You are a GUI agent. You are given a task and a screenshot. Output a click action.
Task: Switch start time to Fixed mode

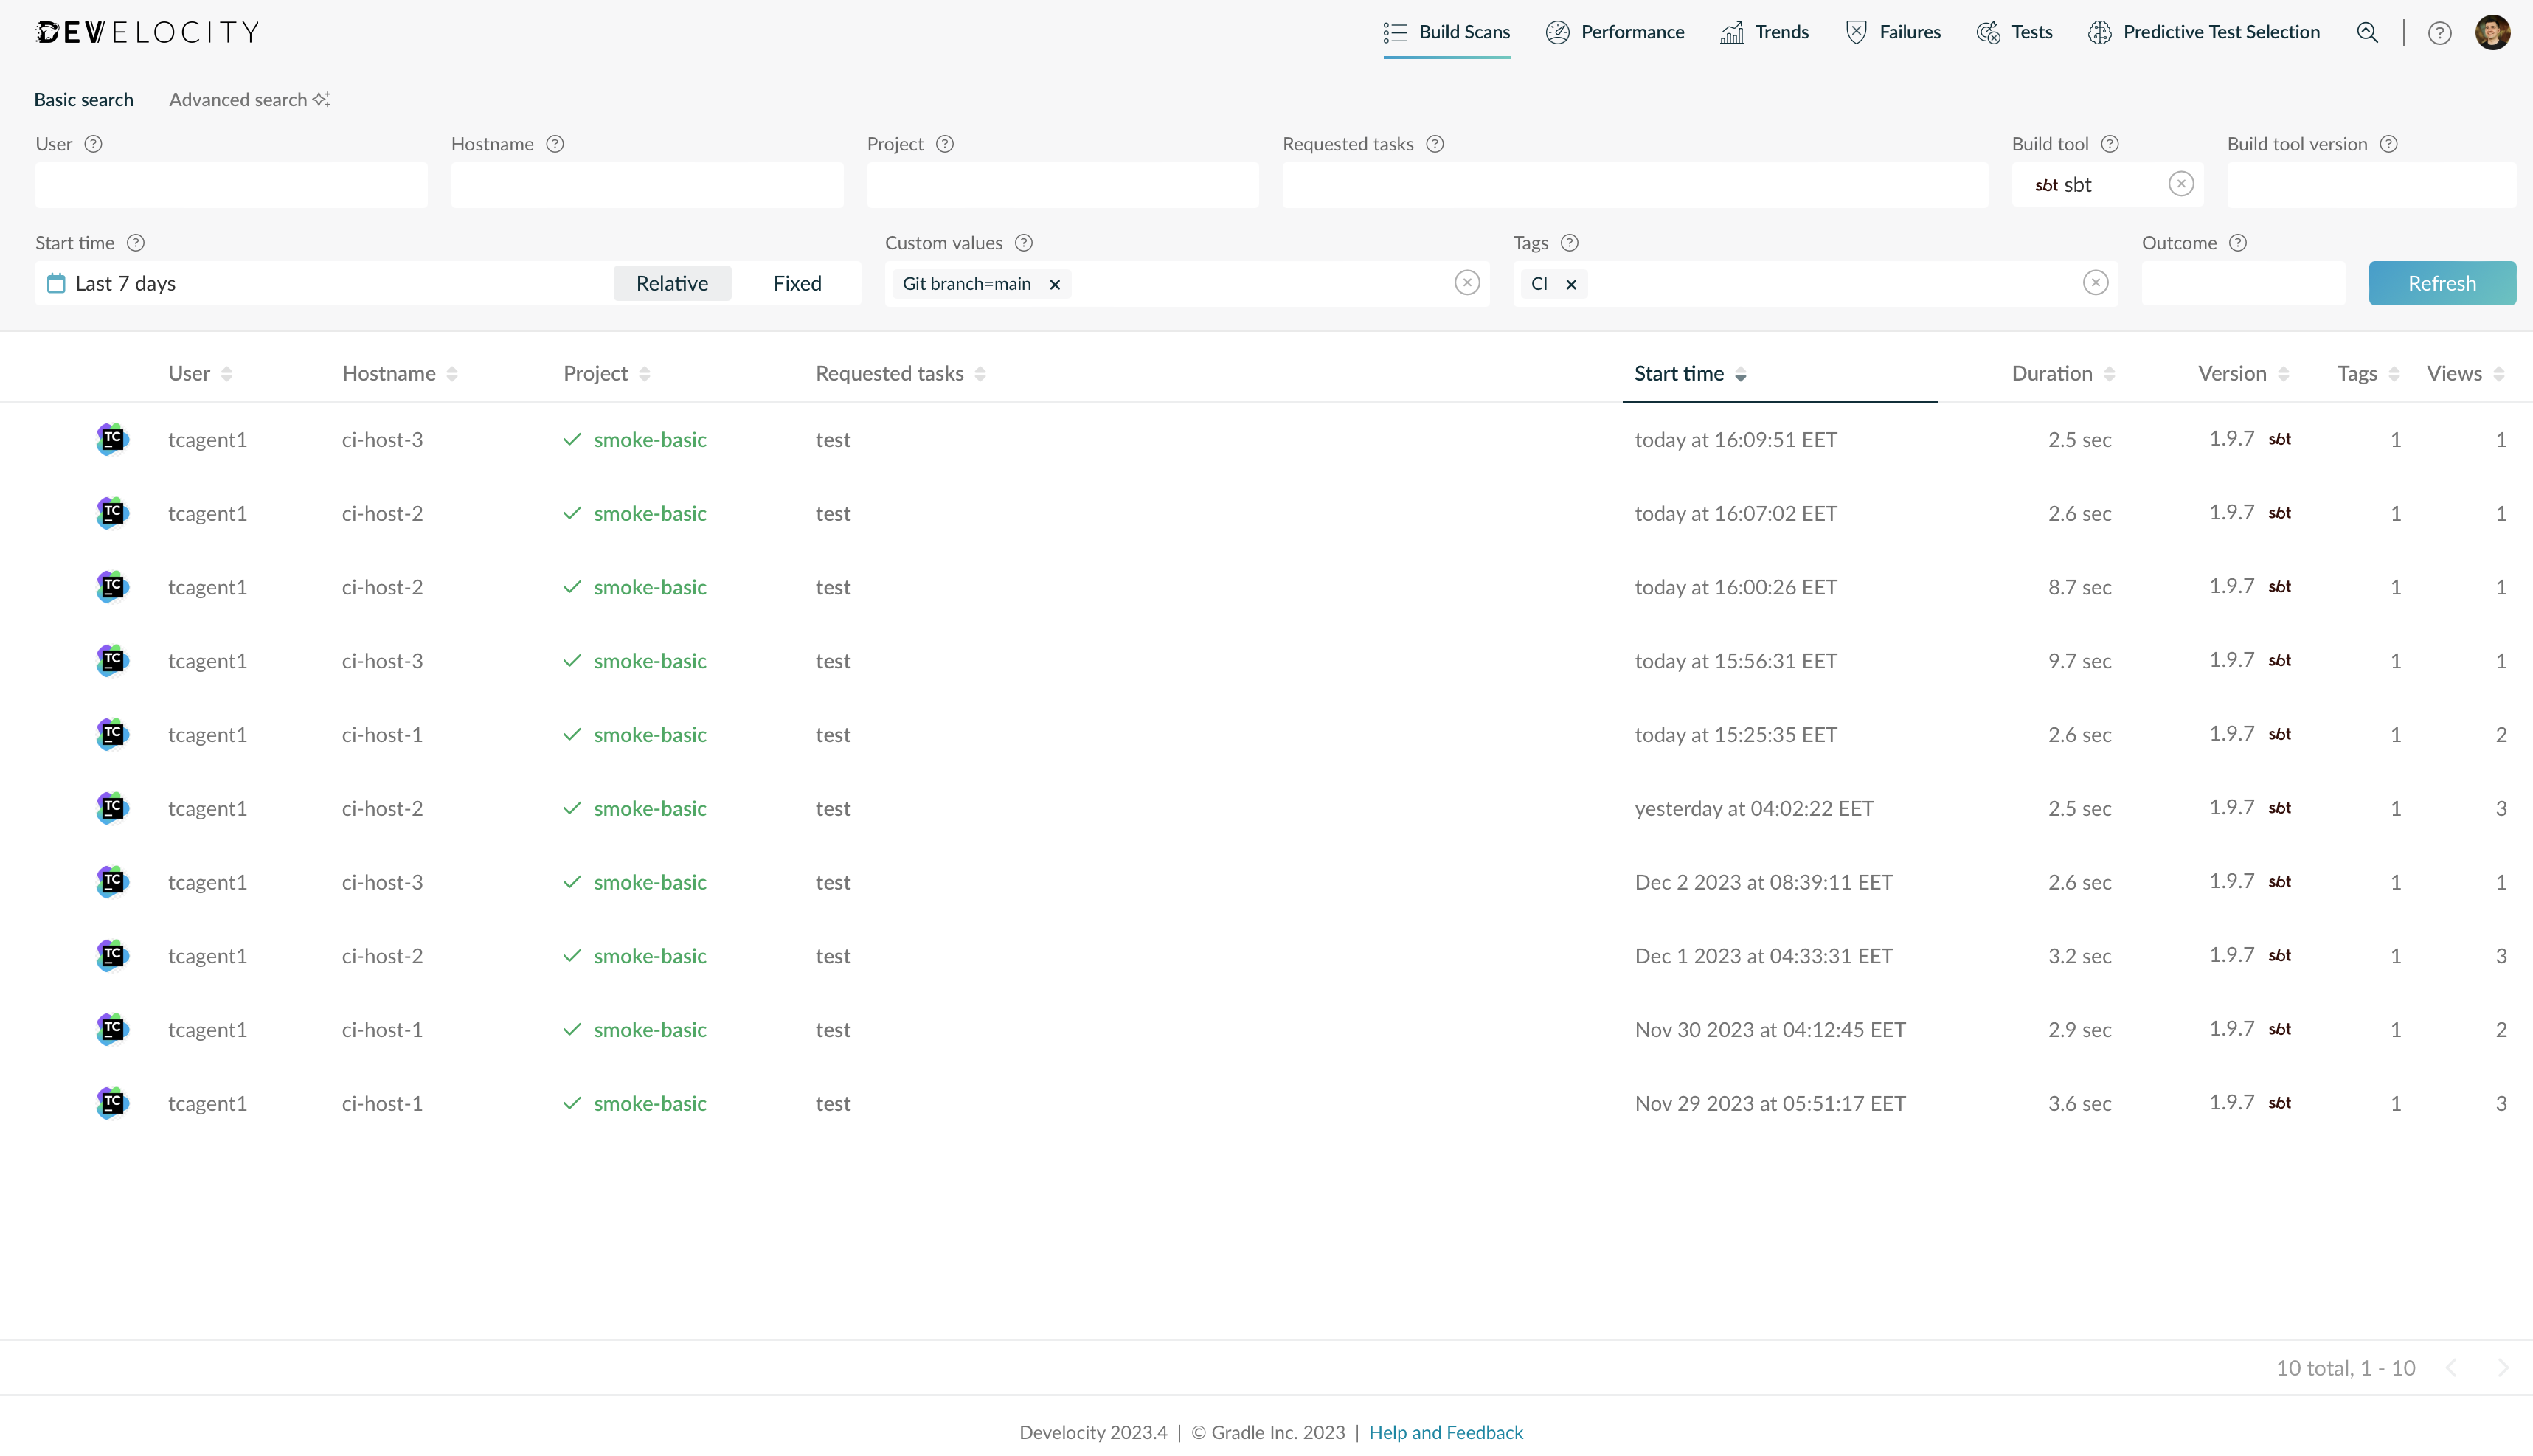point(797,283)
